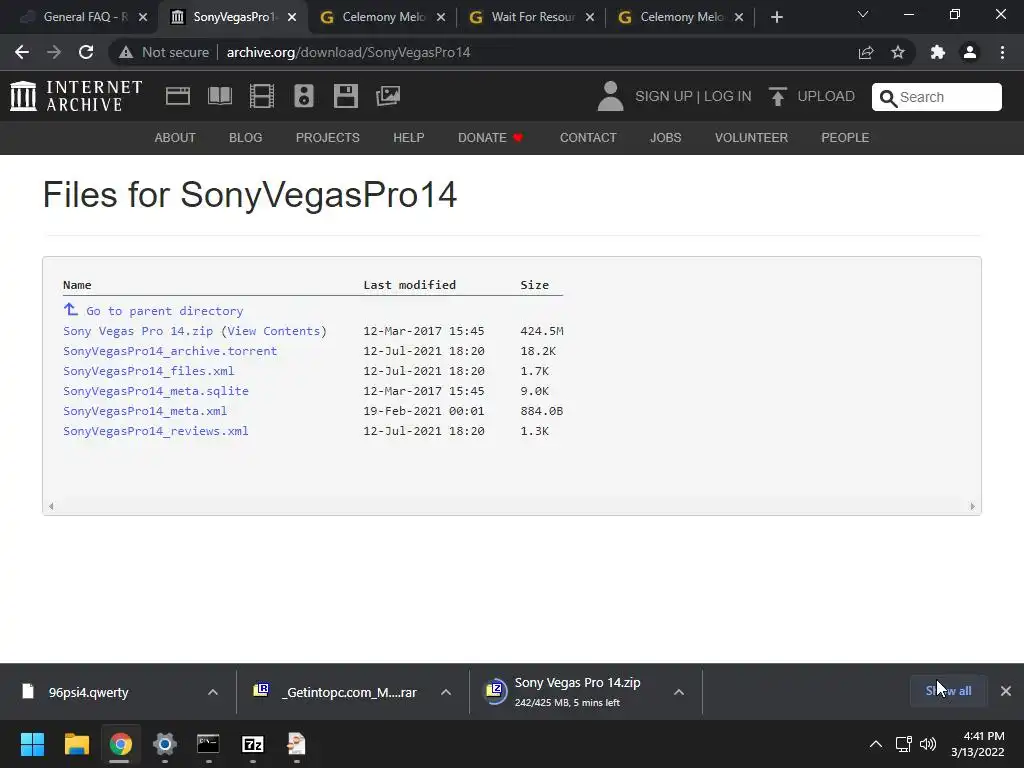
Task: Open File Explorer from the taskbar
Action: point(76,744)
